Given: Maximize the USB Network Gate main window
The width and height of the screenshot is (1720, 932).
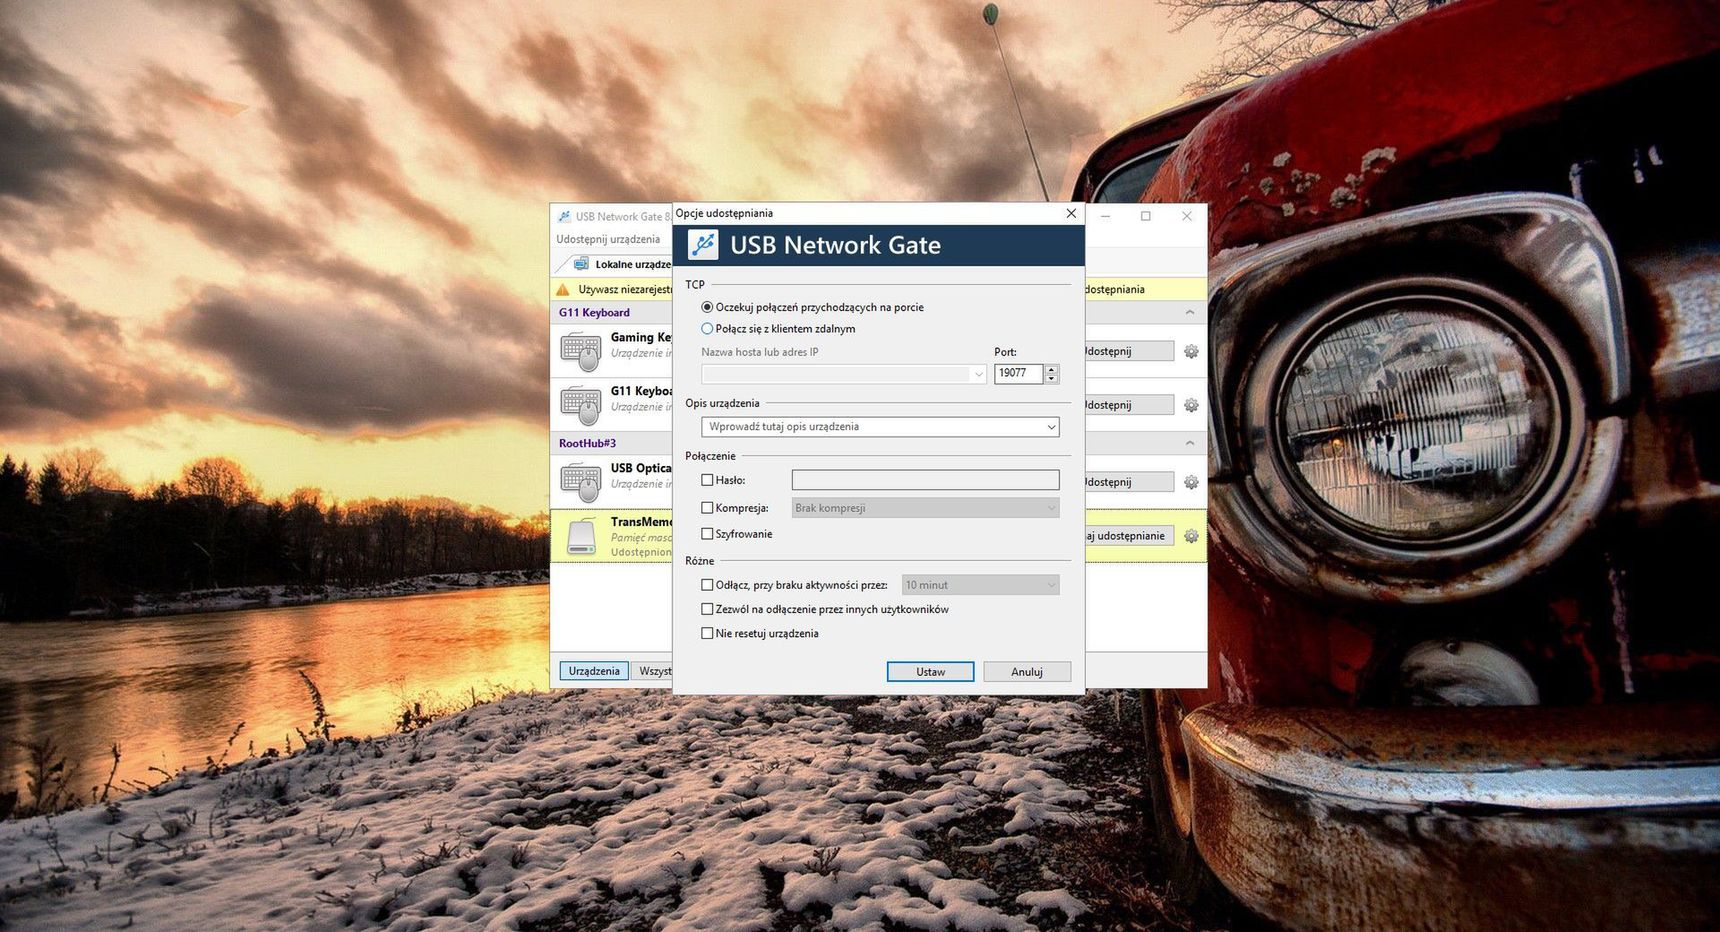Looking at the screenshot, I should click(x=1146, y=216).
